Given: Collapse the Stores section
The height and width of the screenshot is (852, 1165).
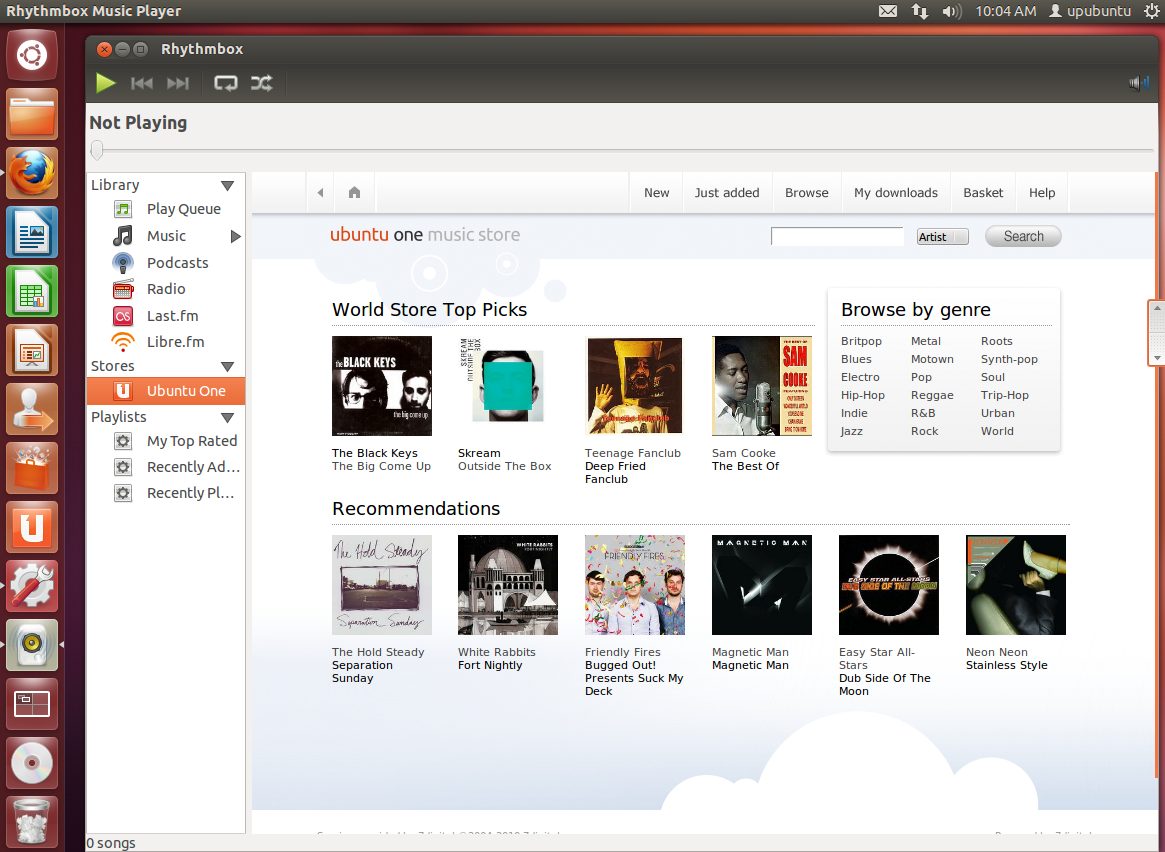Looking at the screenshot, I should tap(227, 366).
